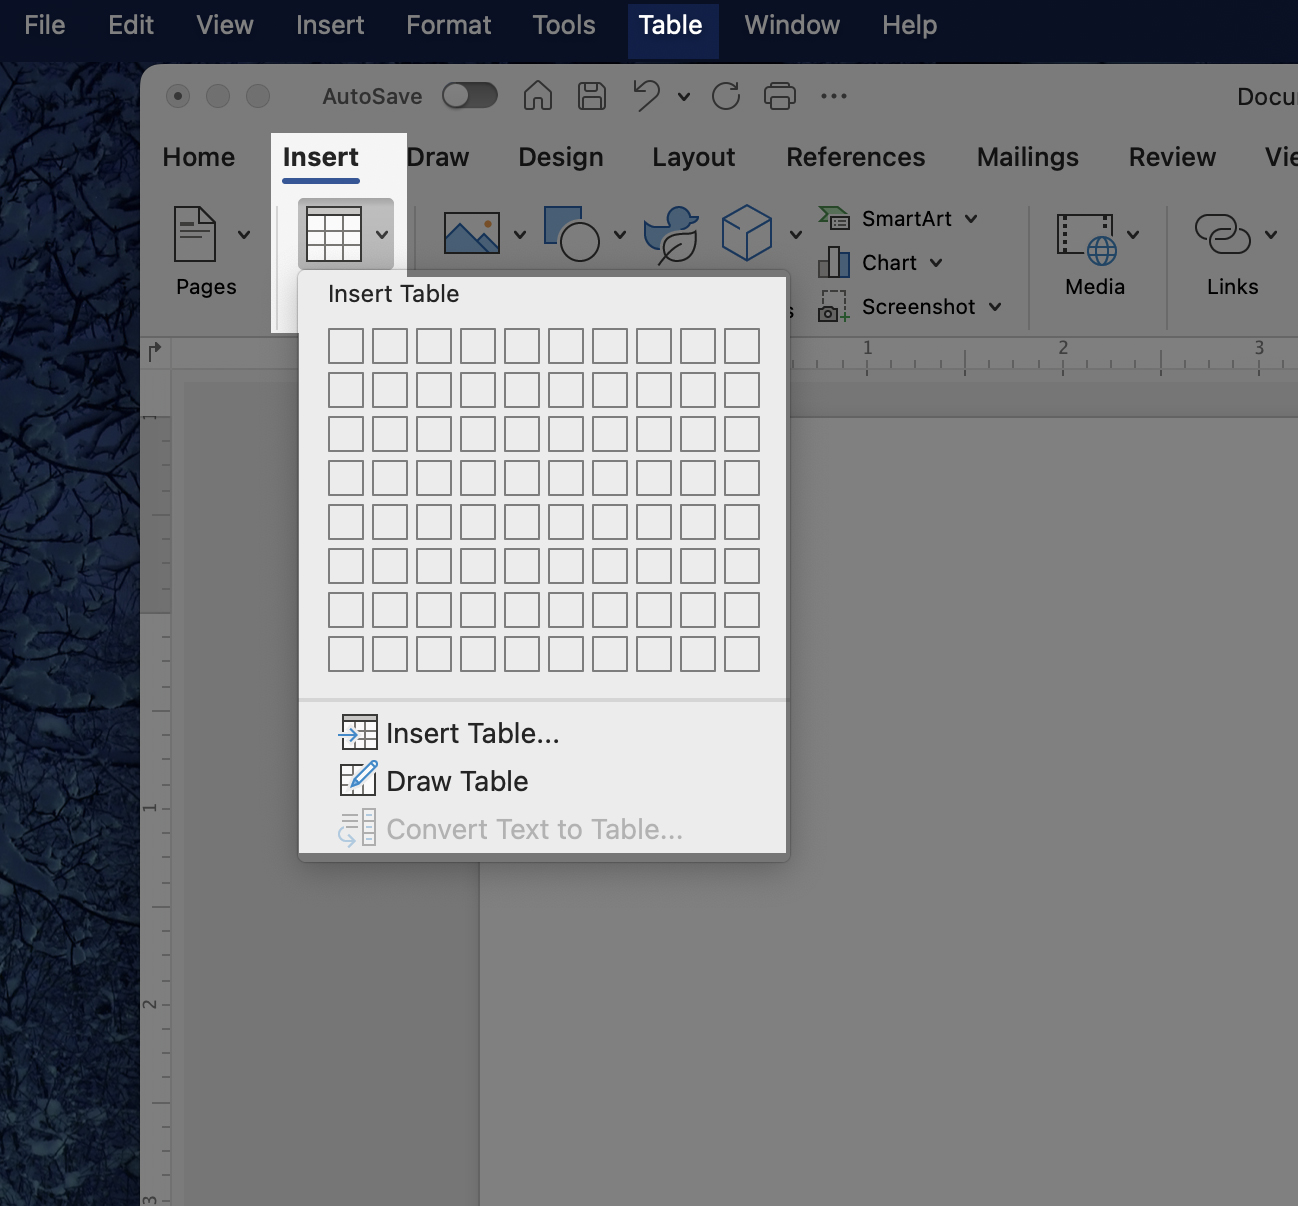This screenshot has height=1206, width=1298.
Task: Click the Links icon
Action: [1222, 234]
